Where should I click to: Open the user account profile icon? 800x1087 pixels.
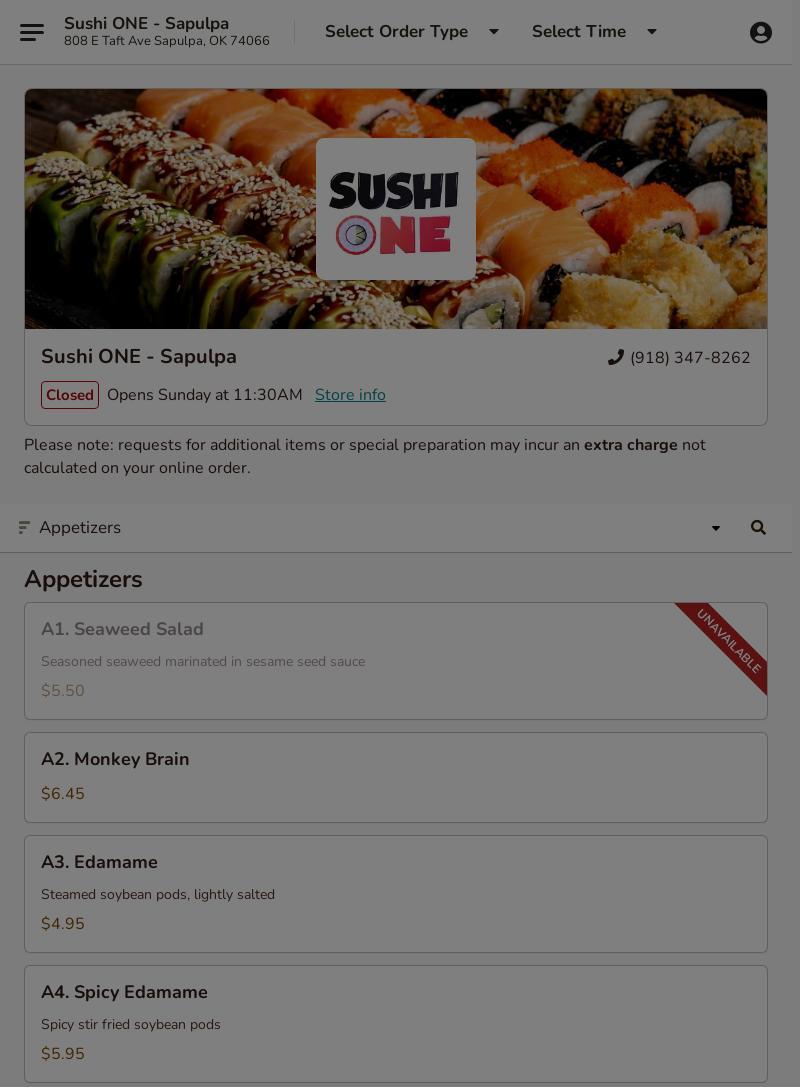[x=760, y=32]
